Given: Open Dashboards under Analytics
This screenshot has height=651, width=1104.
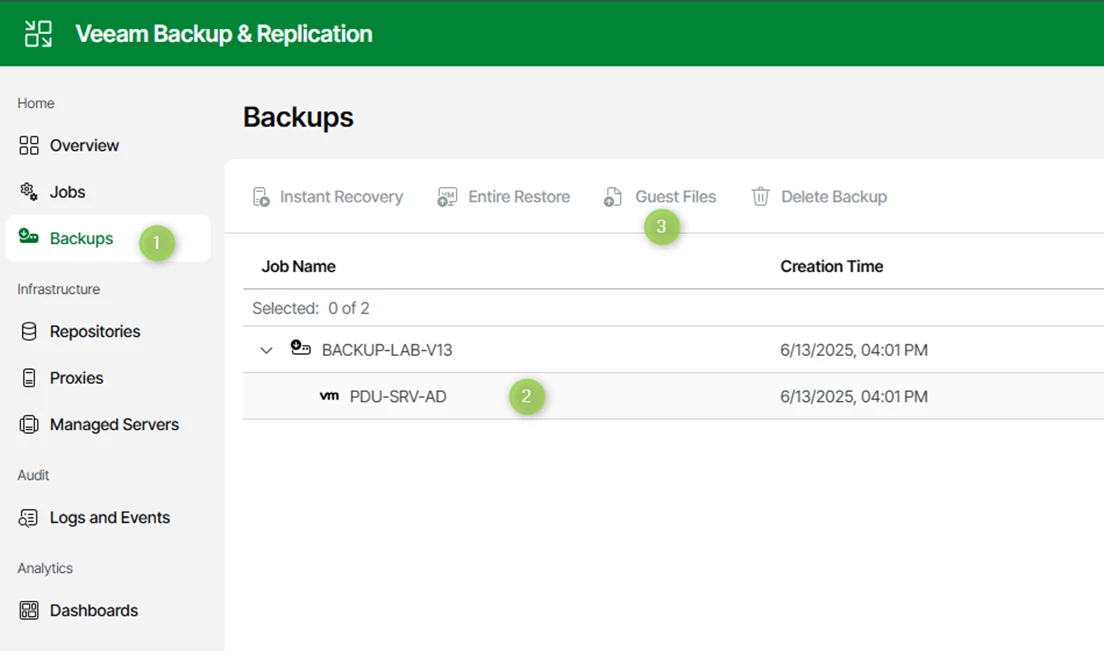Looking at the screenshot, I should pos(94,610).
